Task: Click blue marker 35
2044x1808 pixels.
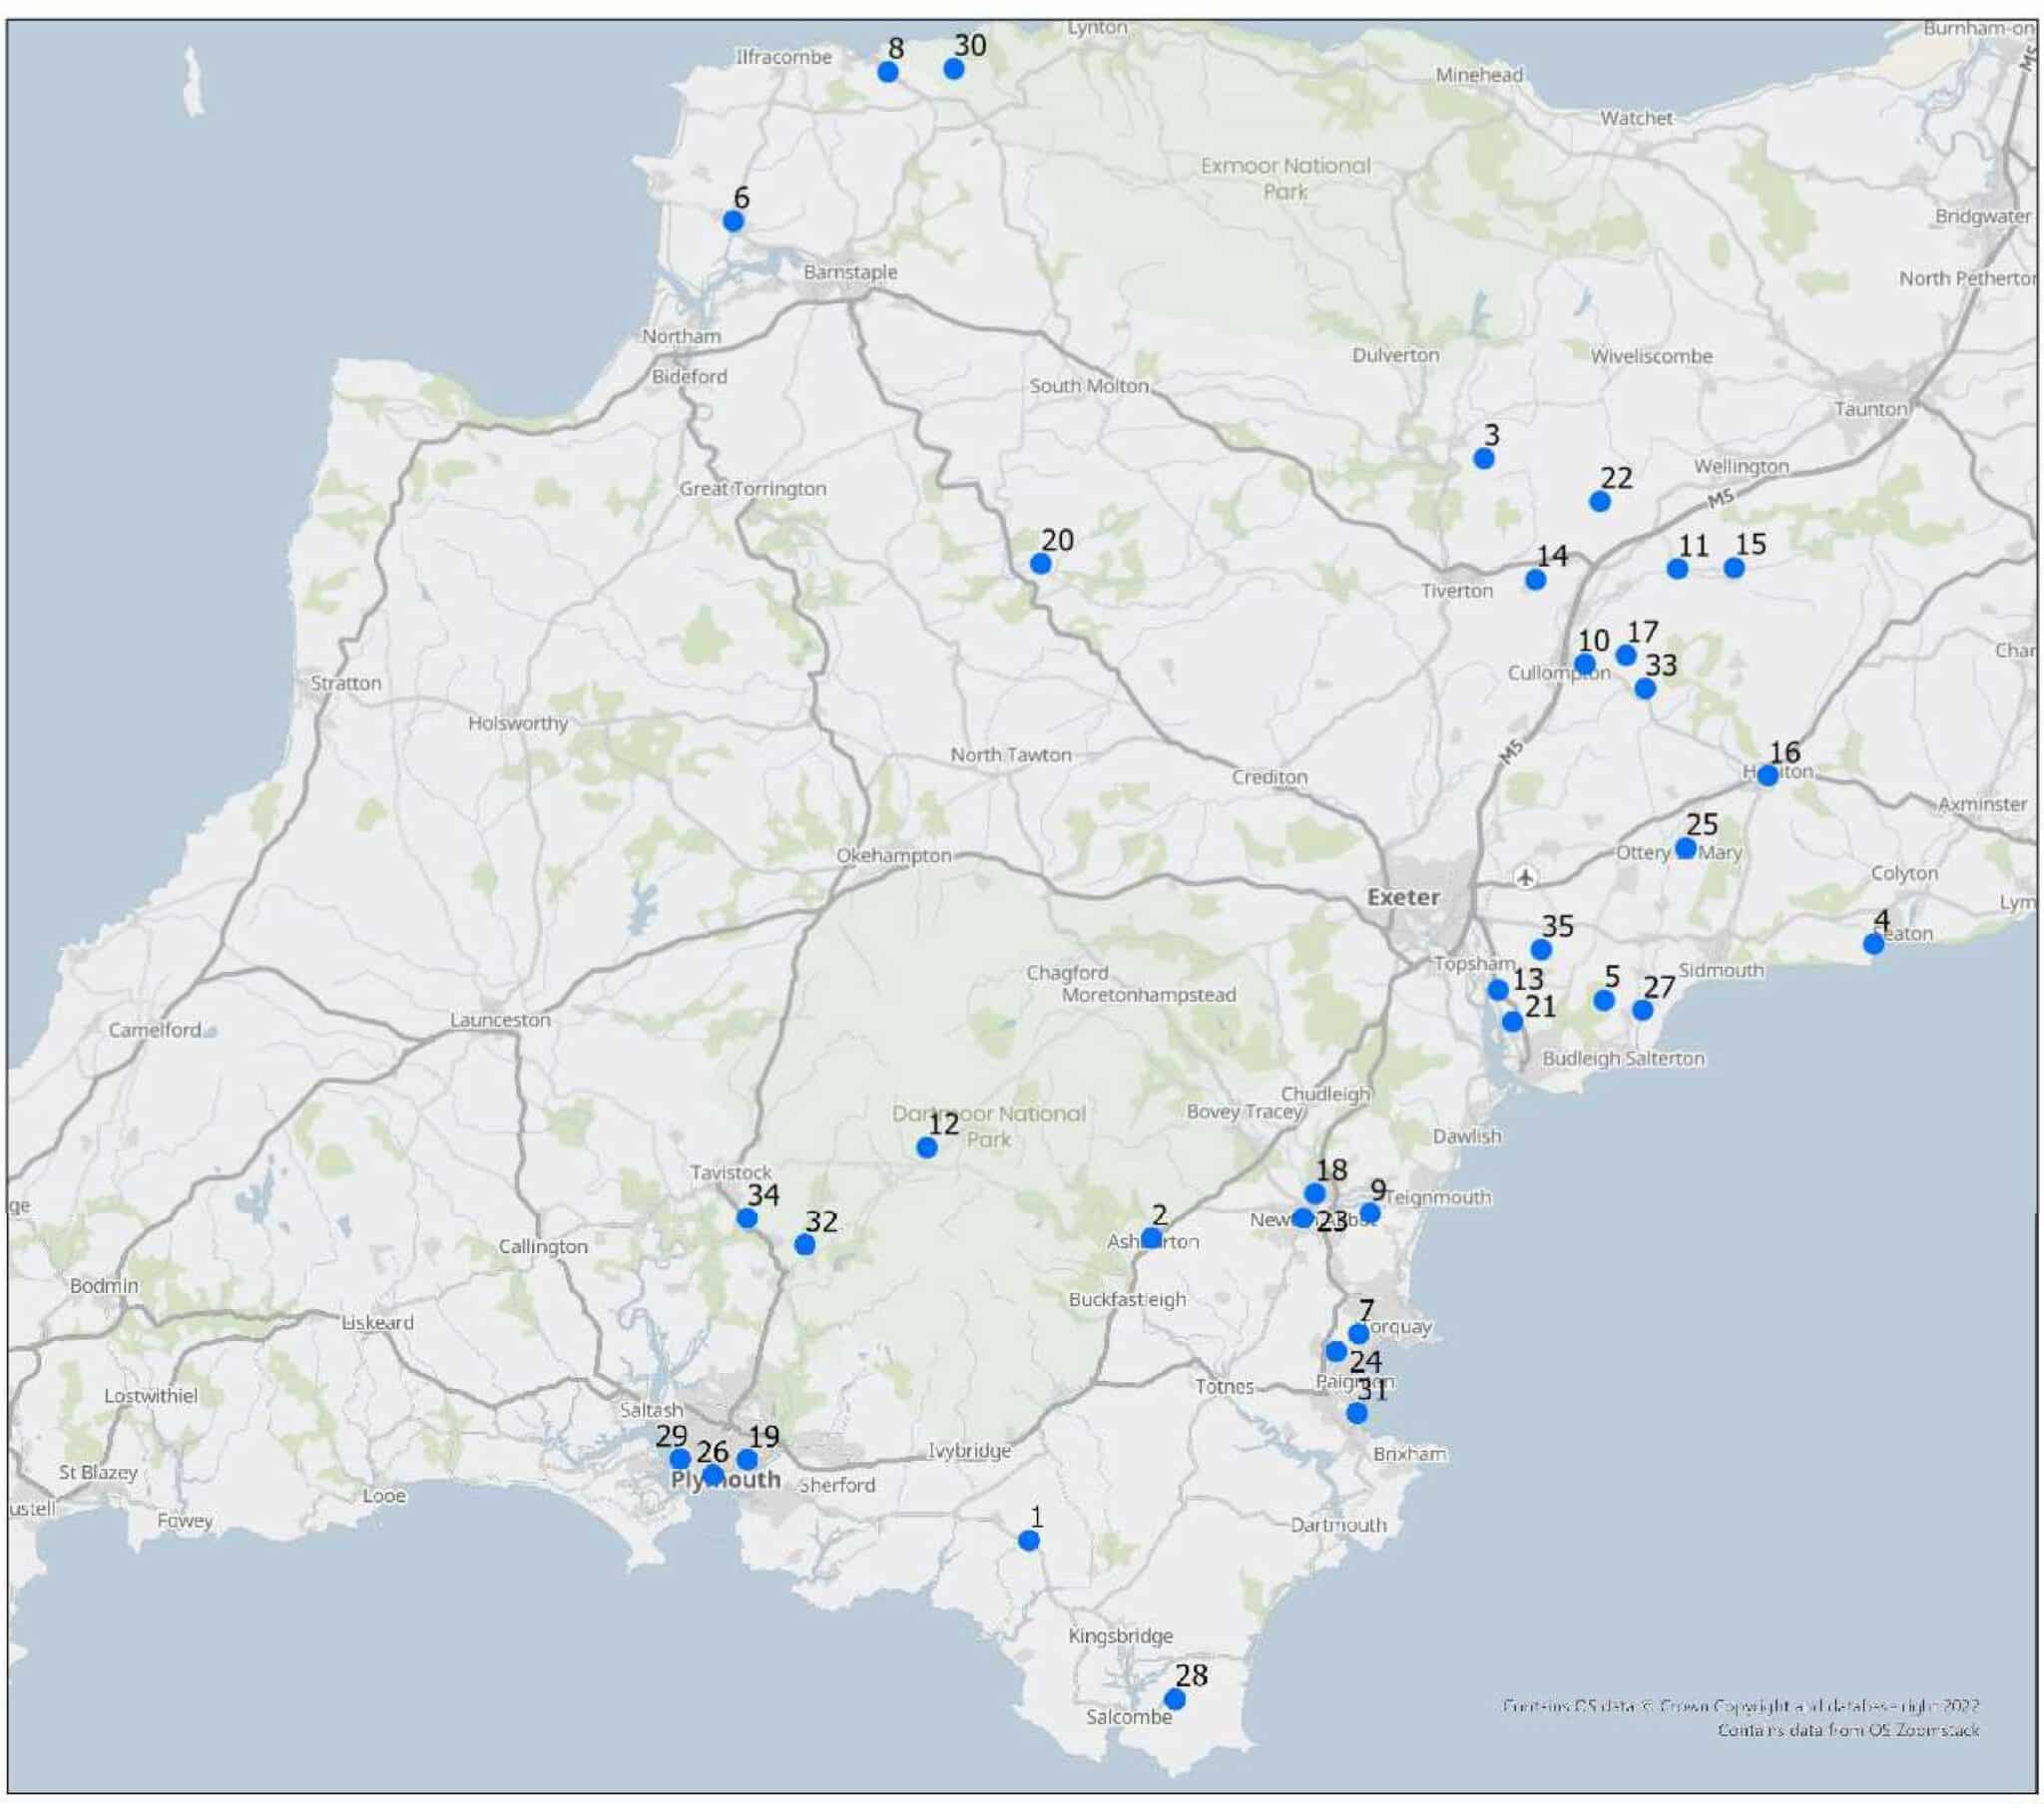Action: click(1542, 950)
